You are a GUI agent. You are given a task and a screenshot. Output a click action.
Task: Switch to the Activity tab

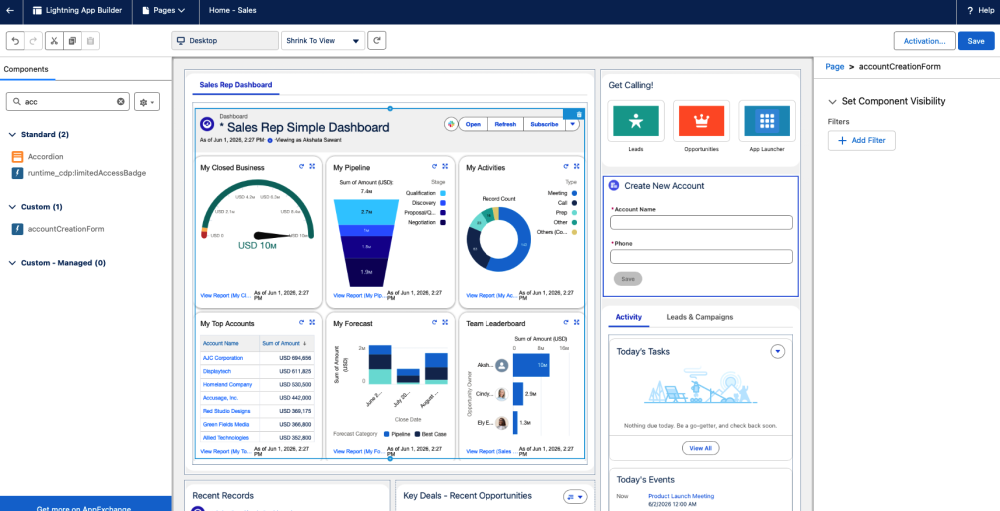[629, 317]
